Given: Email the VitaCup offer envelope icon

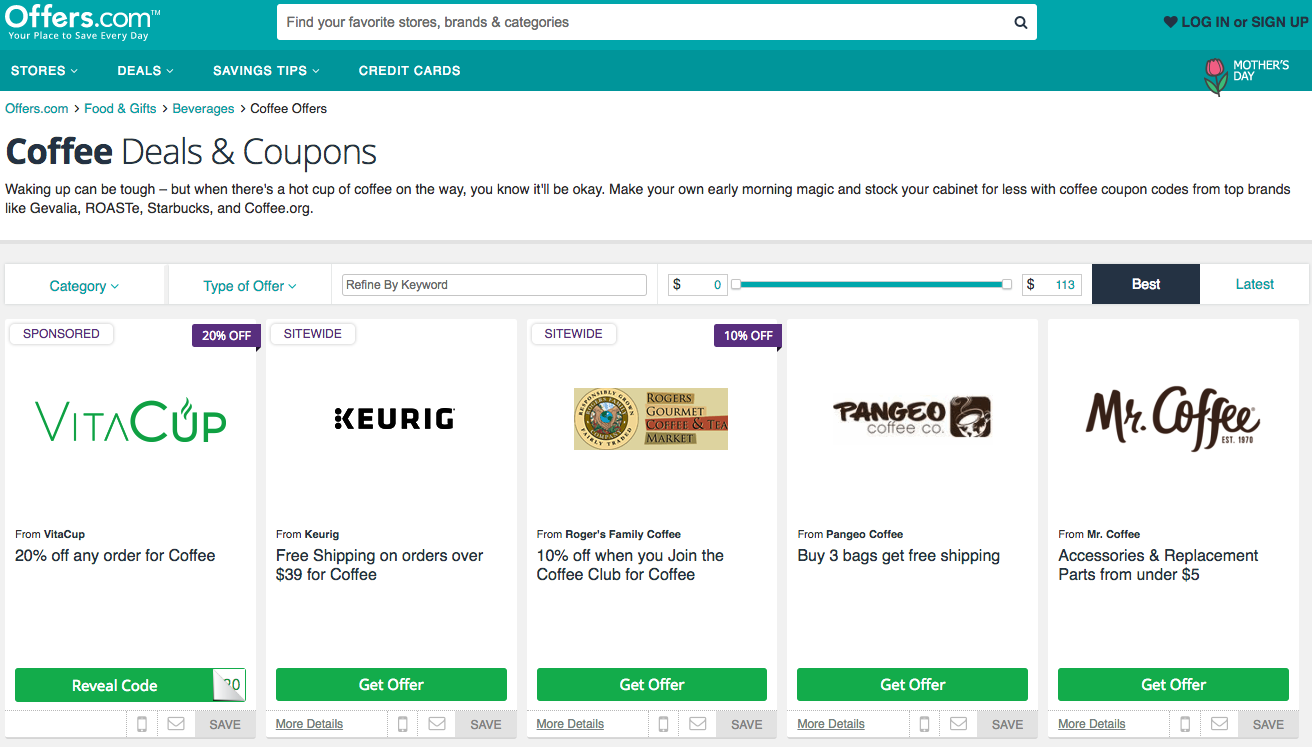Looking at the screenshot, I should pyautogui.click(x=175, y=724).
